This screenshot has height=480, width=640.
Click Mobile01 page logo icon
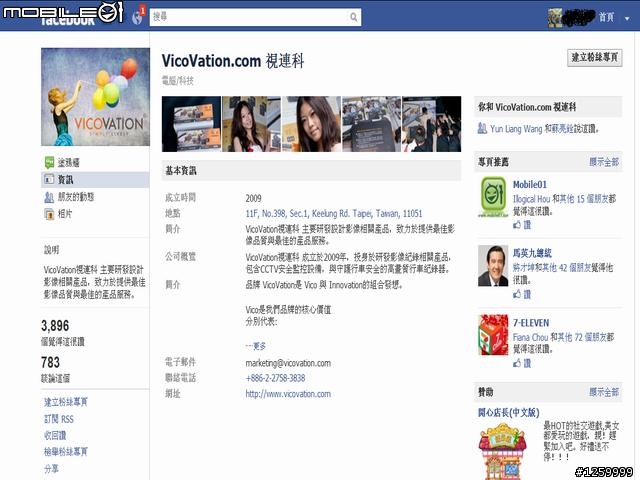coord(493,197)
